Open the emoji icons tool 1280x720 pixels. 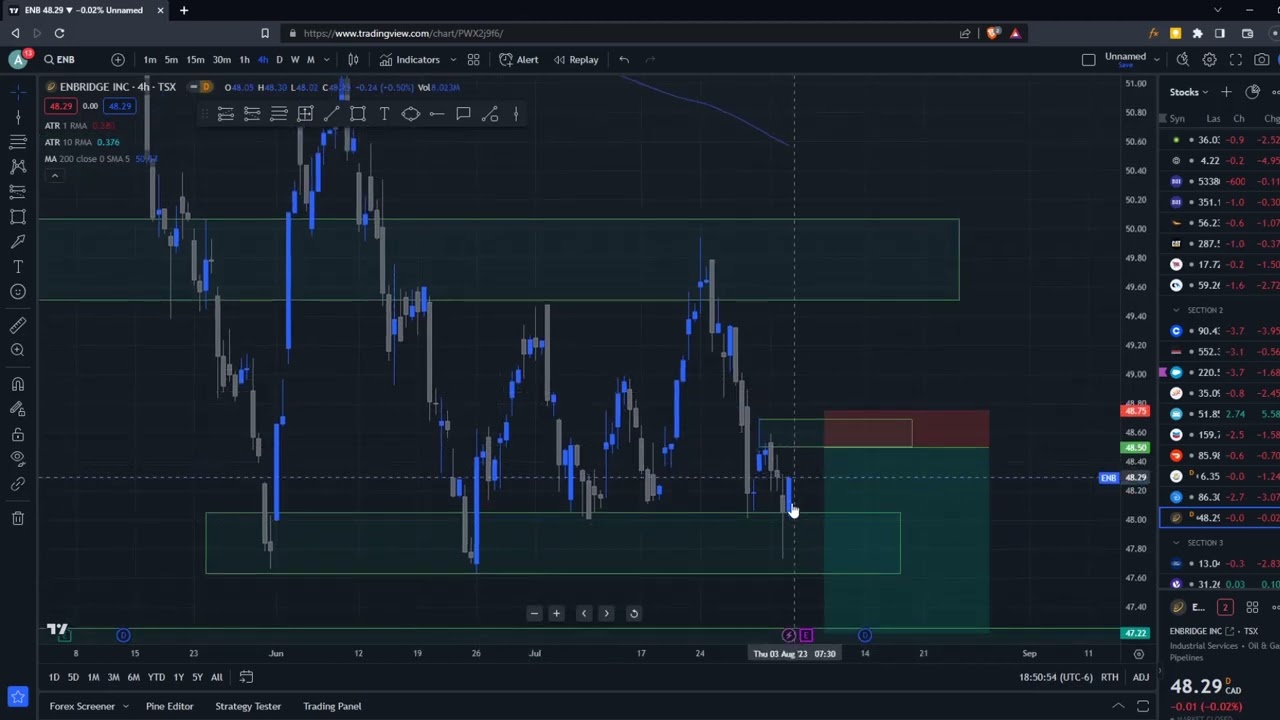coord(18,291)
